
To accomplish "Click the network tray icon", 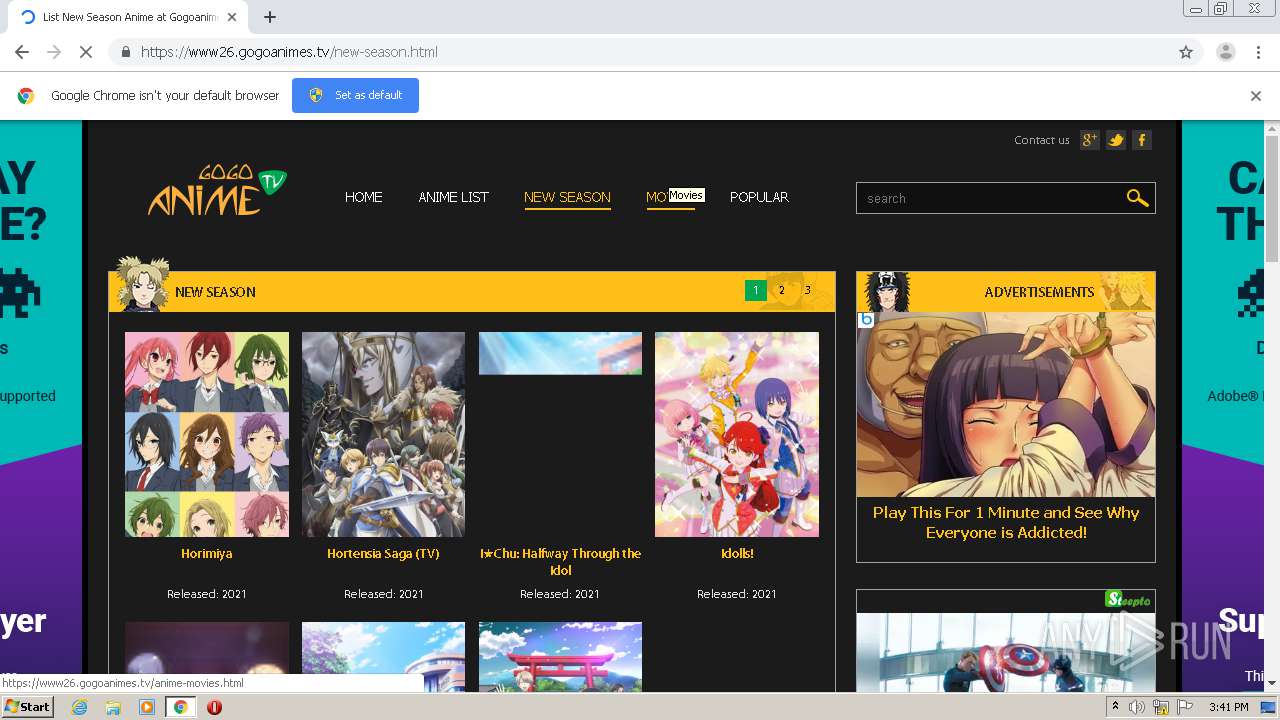I will pyautogui.click(x=1161, y=707).
